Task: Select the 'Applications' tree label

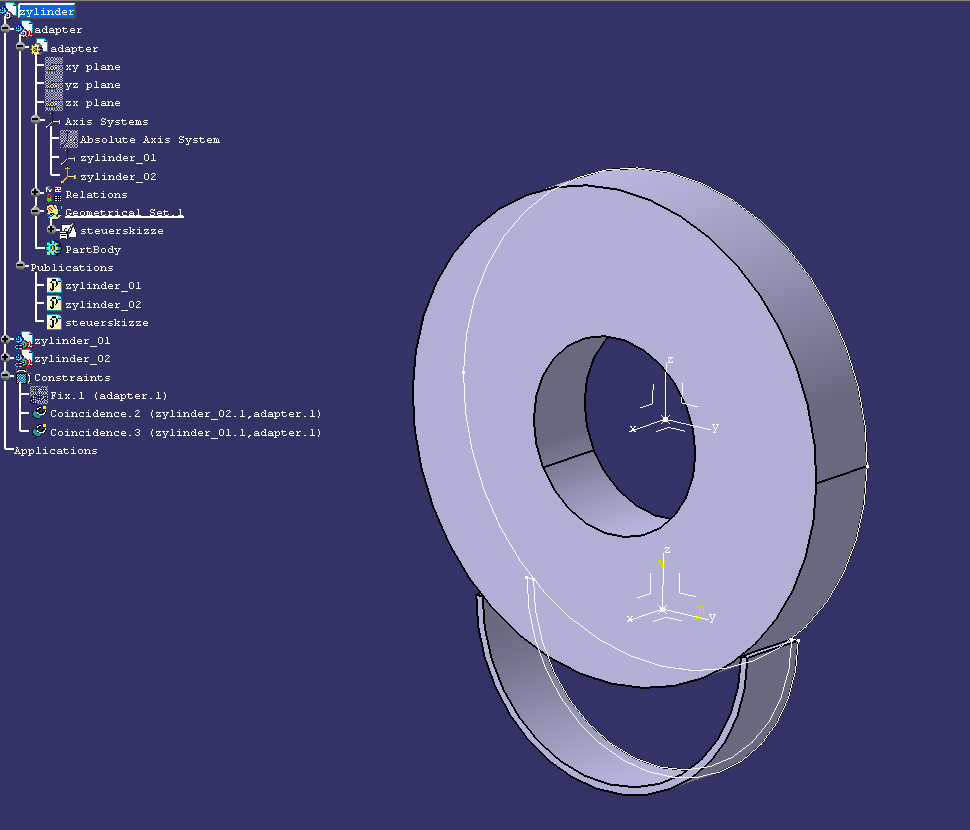Action: pyautogui.click(x=56, y=450)
